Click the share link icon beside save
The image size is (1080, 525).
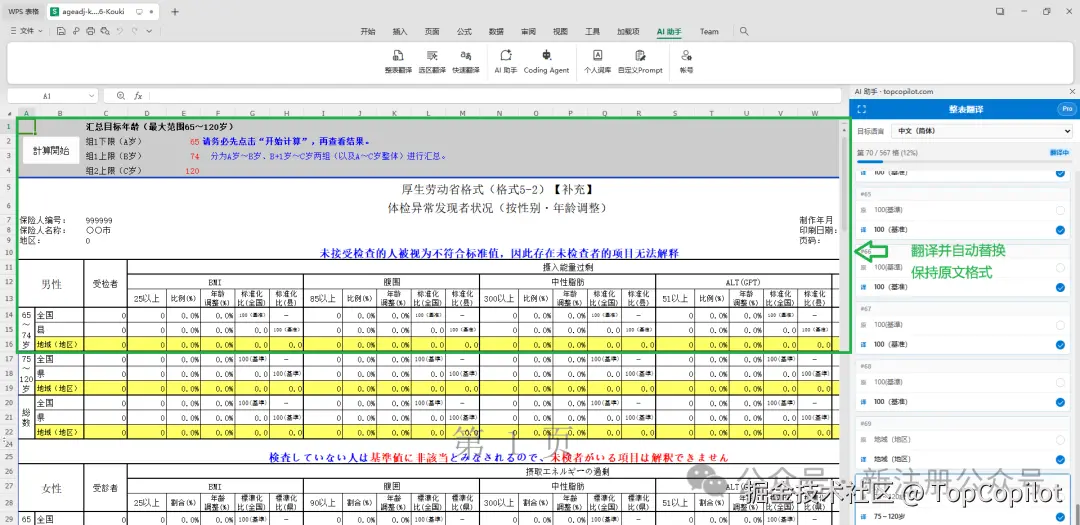[76, 31]
